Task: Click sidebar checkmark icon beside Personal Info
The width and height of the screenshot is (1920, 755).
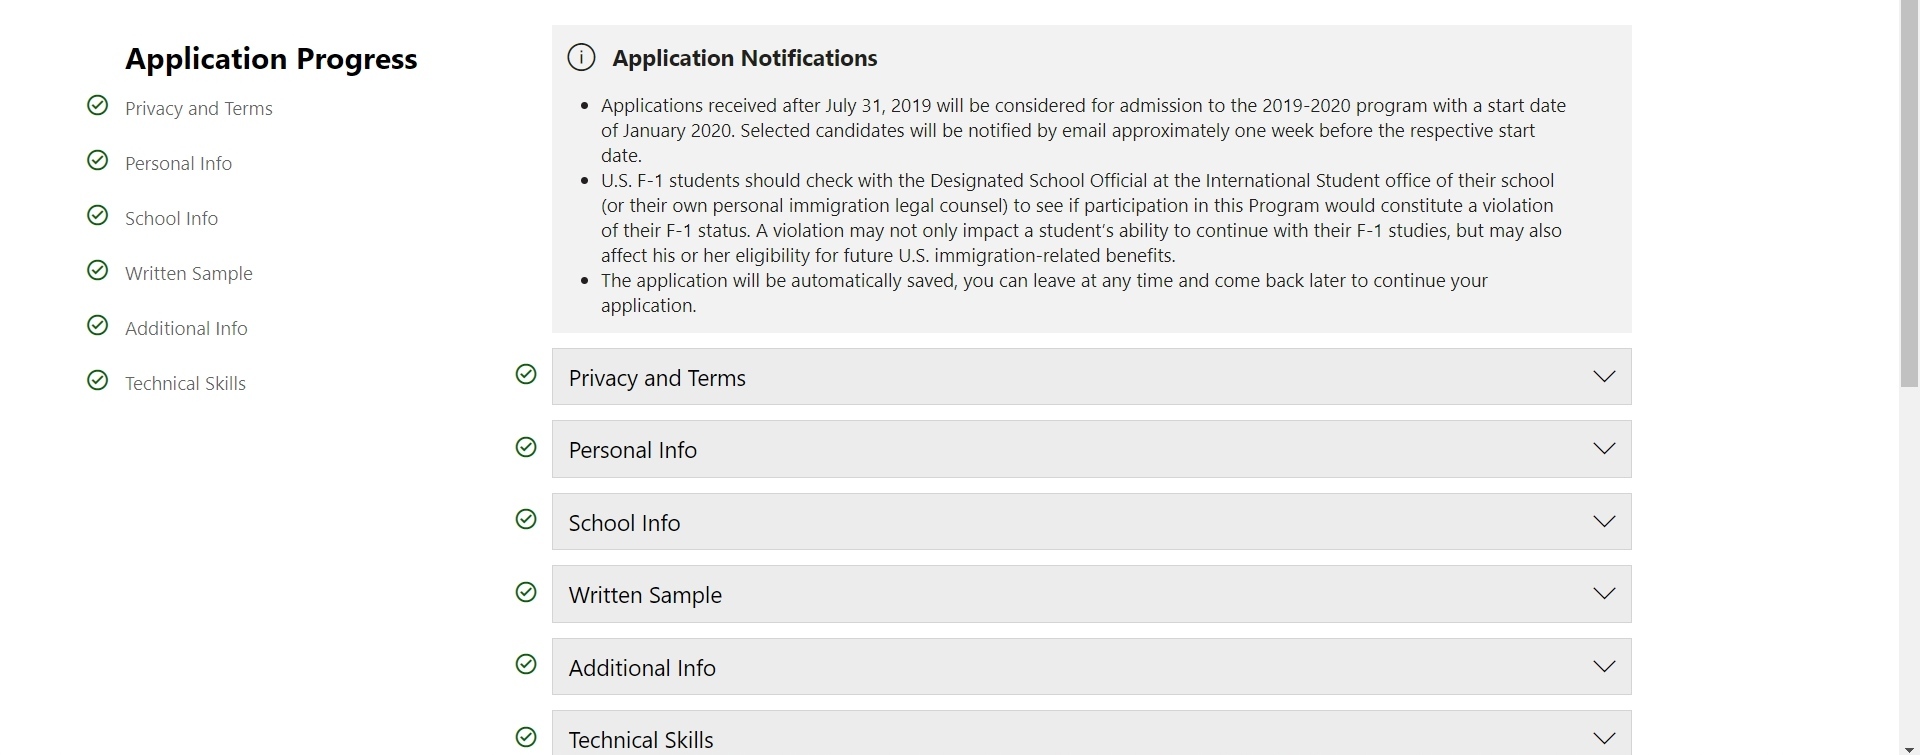Action: (x=98, y=161)
